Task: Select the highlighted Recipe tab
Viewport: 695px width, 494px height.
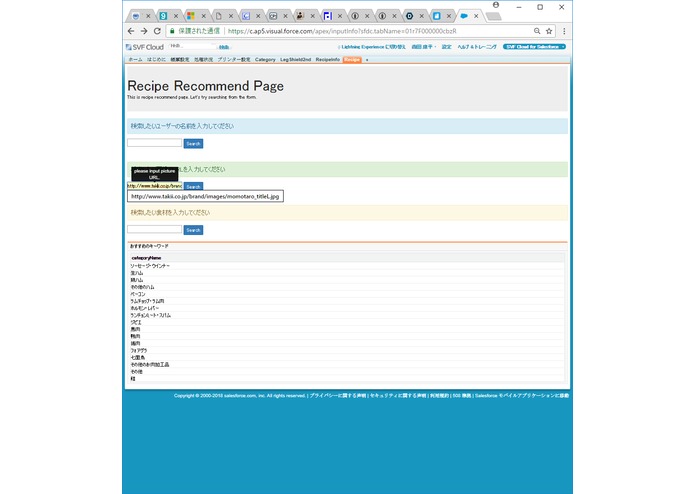Action: [352, 59]
